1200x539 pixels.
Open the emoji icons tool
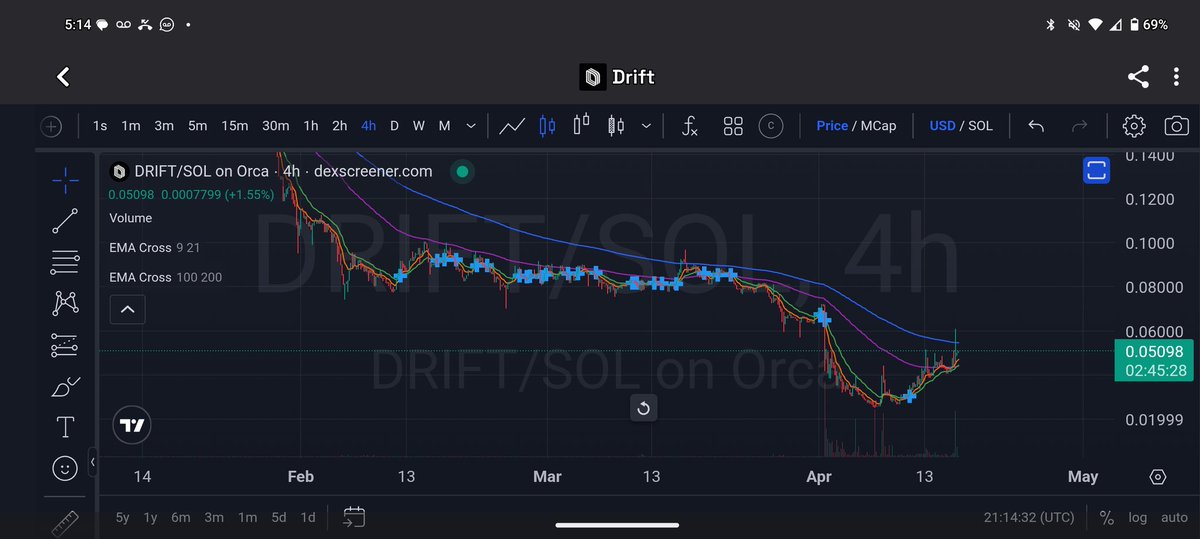click(65, 468)
